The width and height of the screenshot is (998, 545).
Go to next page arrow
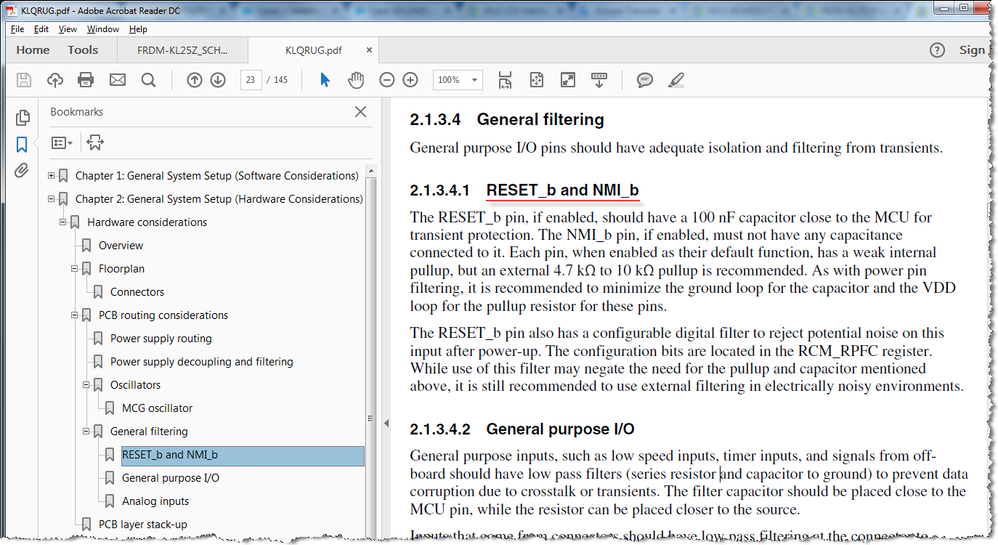tap(218, 80)
